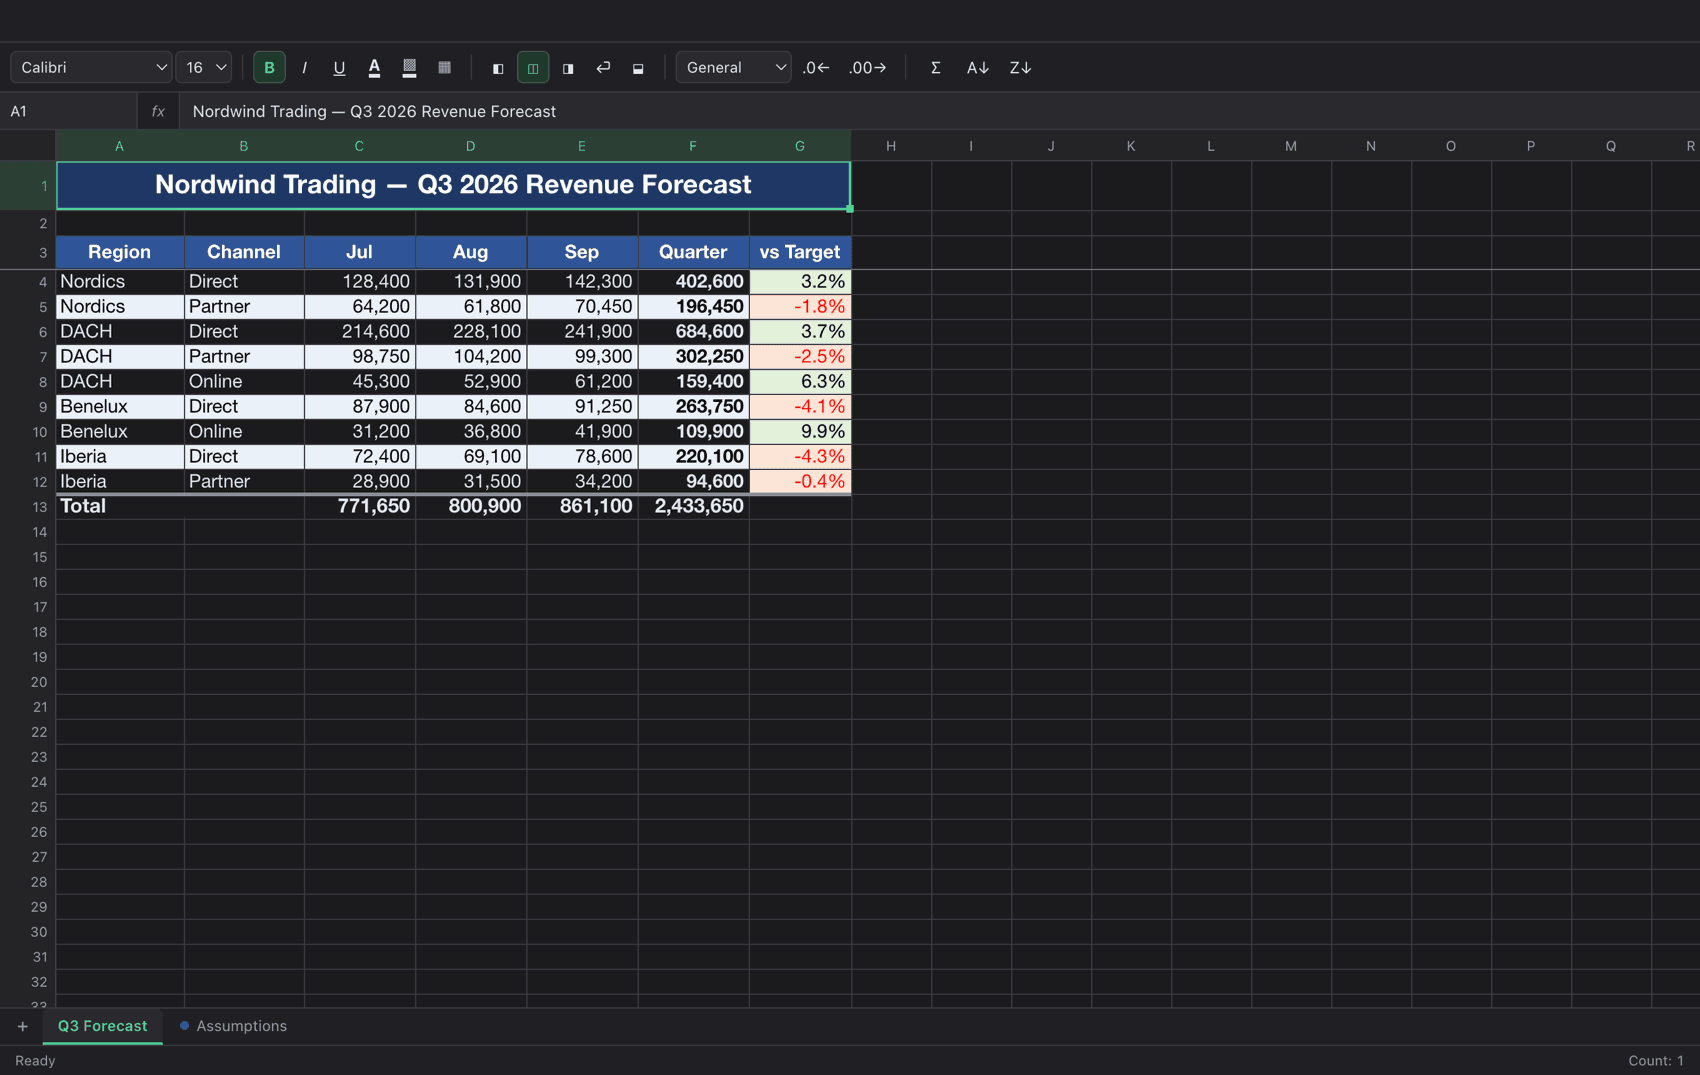1700x1075 pixels.
Task: Select the Iberia cell in row 12
Action: point(120,482)
